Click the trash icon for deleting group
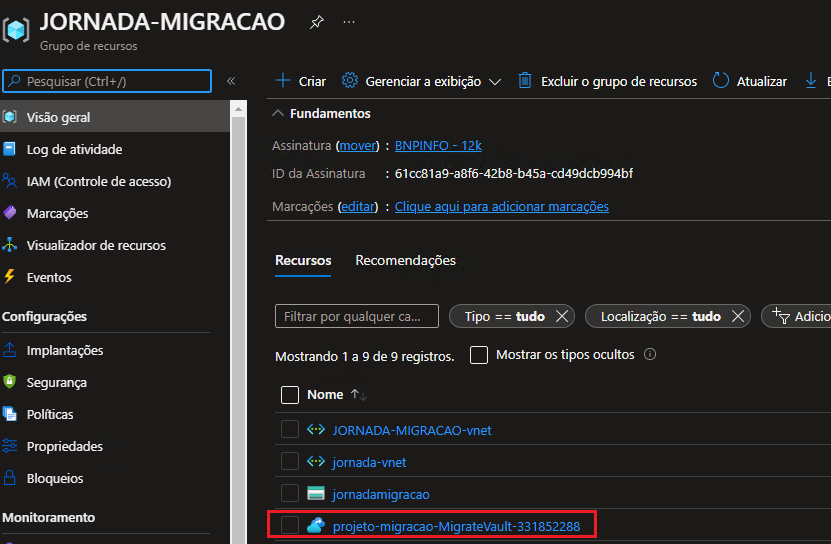The height and width of the screenshot is (544, 831). point(525,81)
